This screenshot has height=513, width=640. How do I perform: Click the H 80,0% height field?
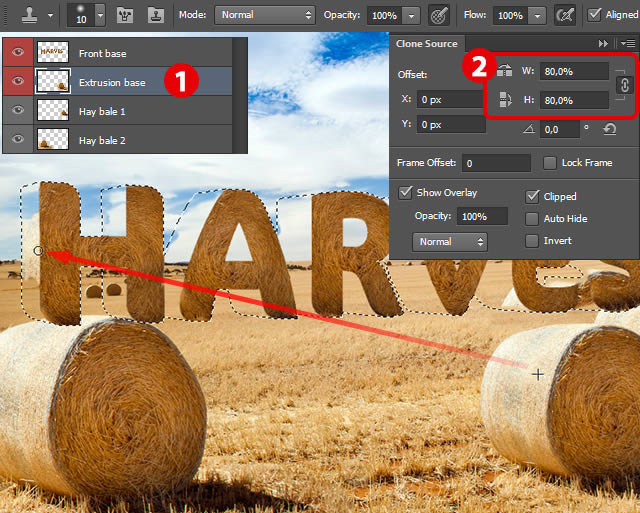(x=574, y=100)
